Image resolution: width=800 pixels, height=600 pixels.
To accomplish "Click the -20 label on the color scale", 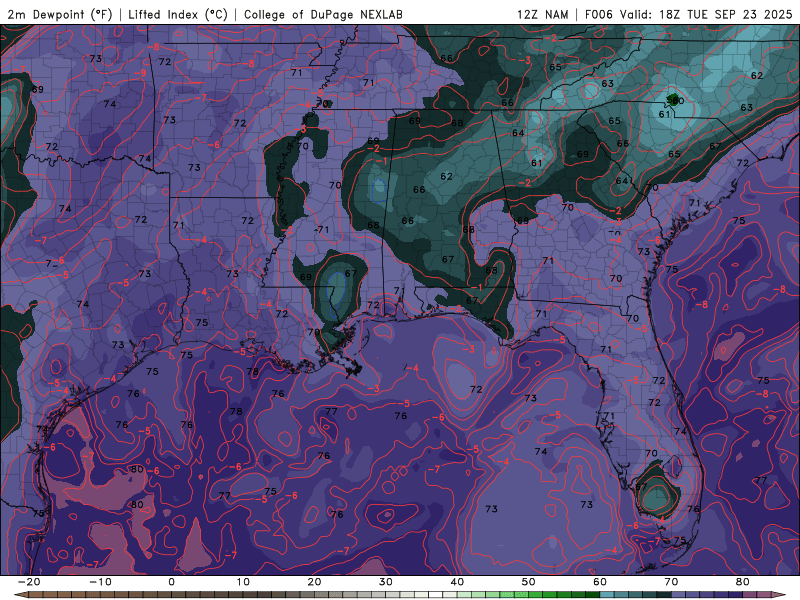I will 28,582.
